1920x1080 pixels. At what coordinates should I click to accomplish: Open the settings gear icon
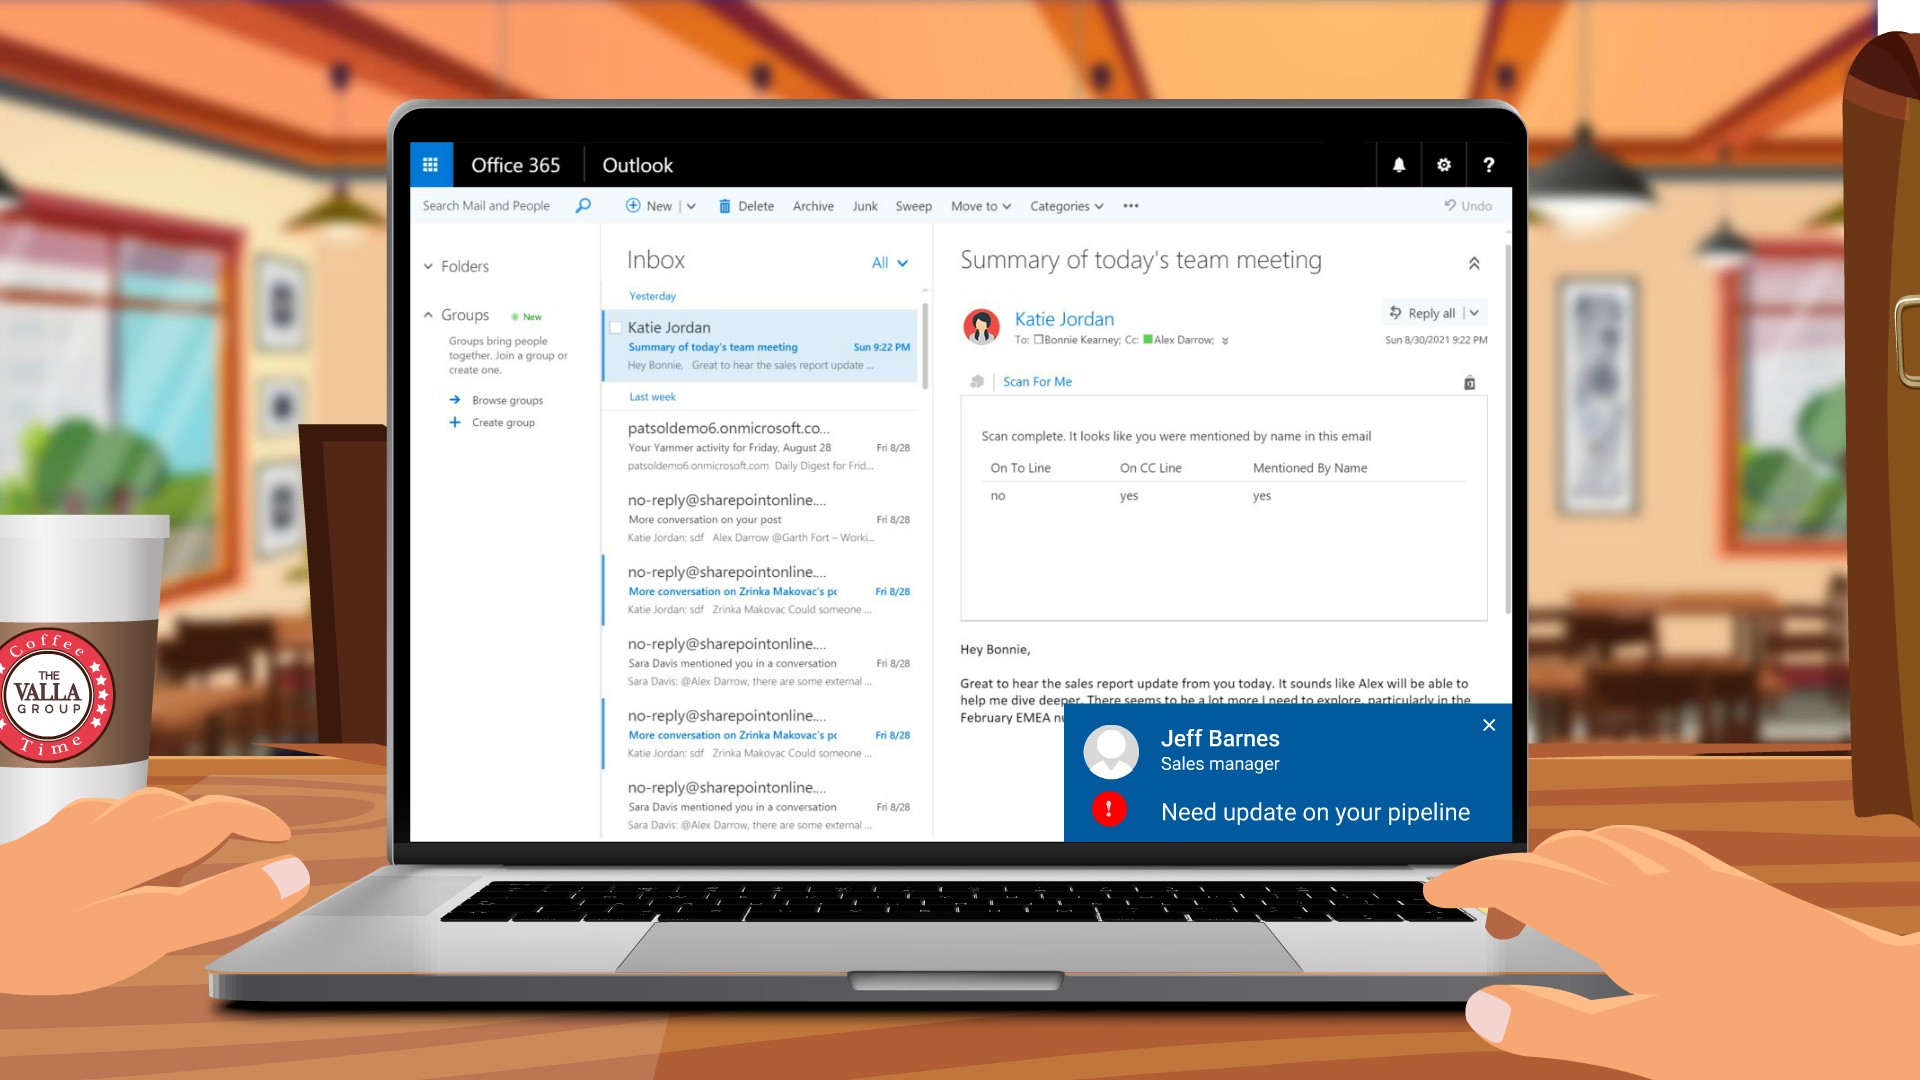[1444, 165]
